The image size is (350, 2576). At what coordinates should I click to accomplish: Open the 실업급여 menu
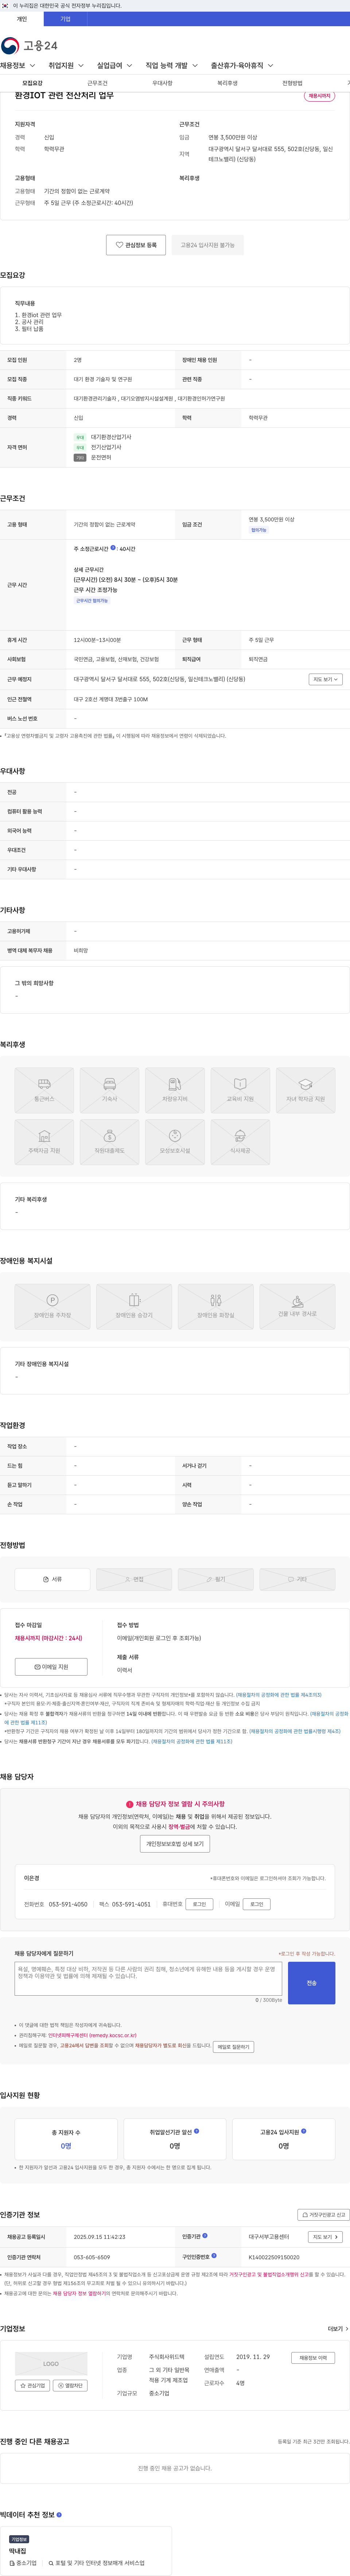114,66
